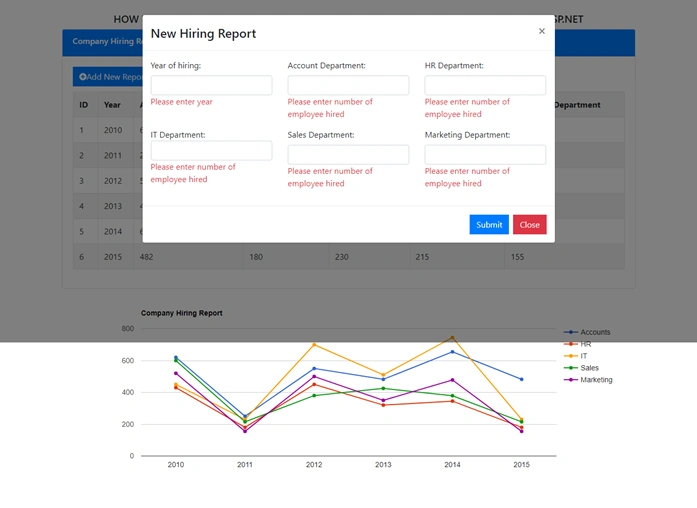
Task: Click the 'Please enter year' validation message
Action: 181,102
